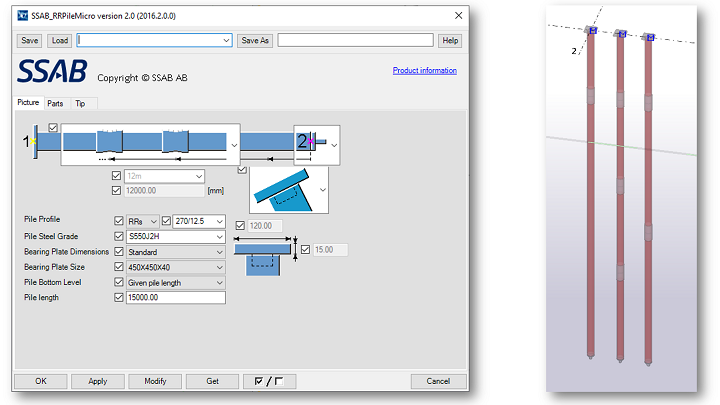Click the Cancel button
The image size is (720, 405).
[x=438, y=381]
